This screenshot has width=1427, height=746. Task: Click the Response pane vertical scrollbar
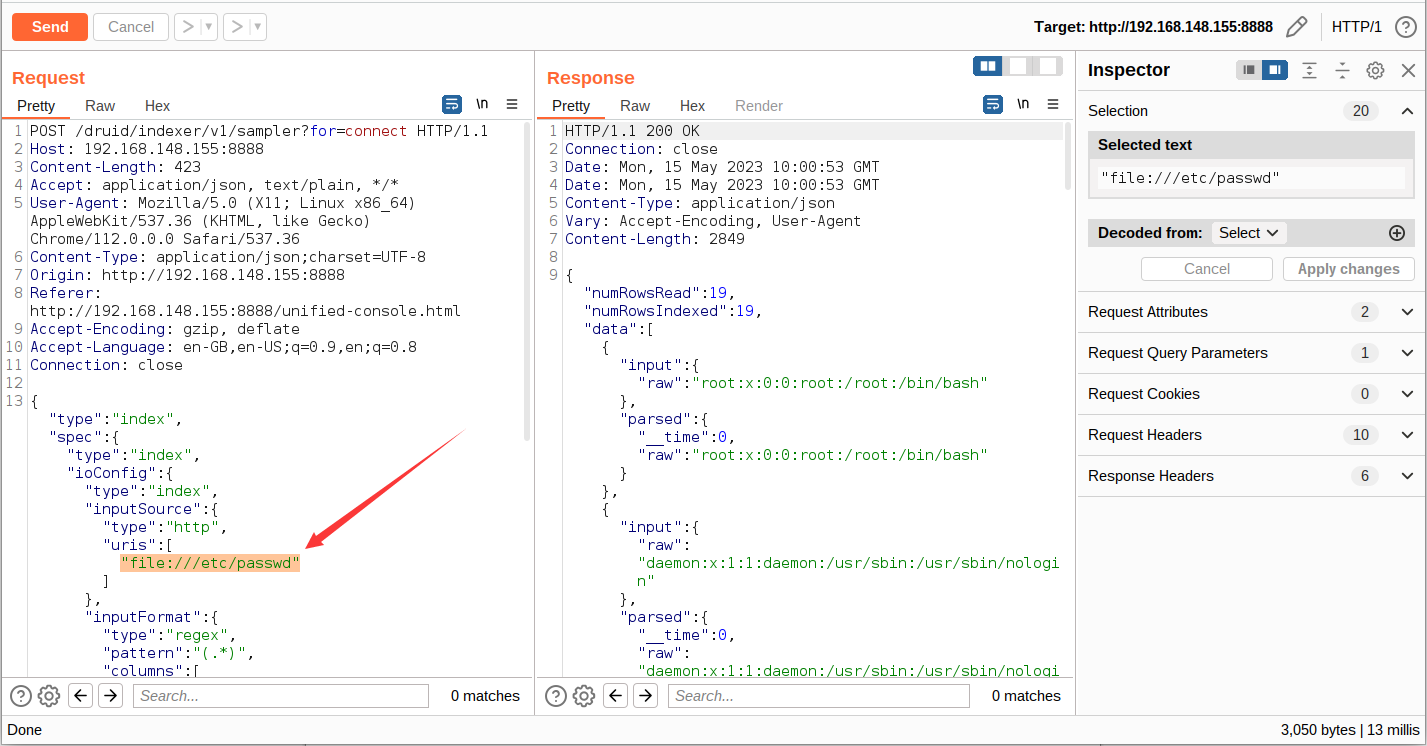(1069, 157)
